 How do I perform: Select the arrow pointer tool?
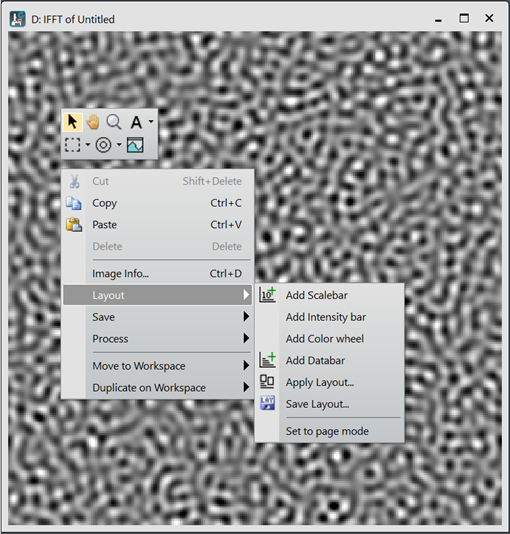pyautogui.click(x=73, y=122)
